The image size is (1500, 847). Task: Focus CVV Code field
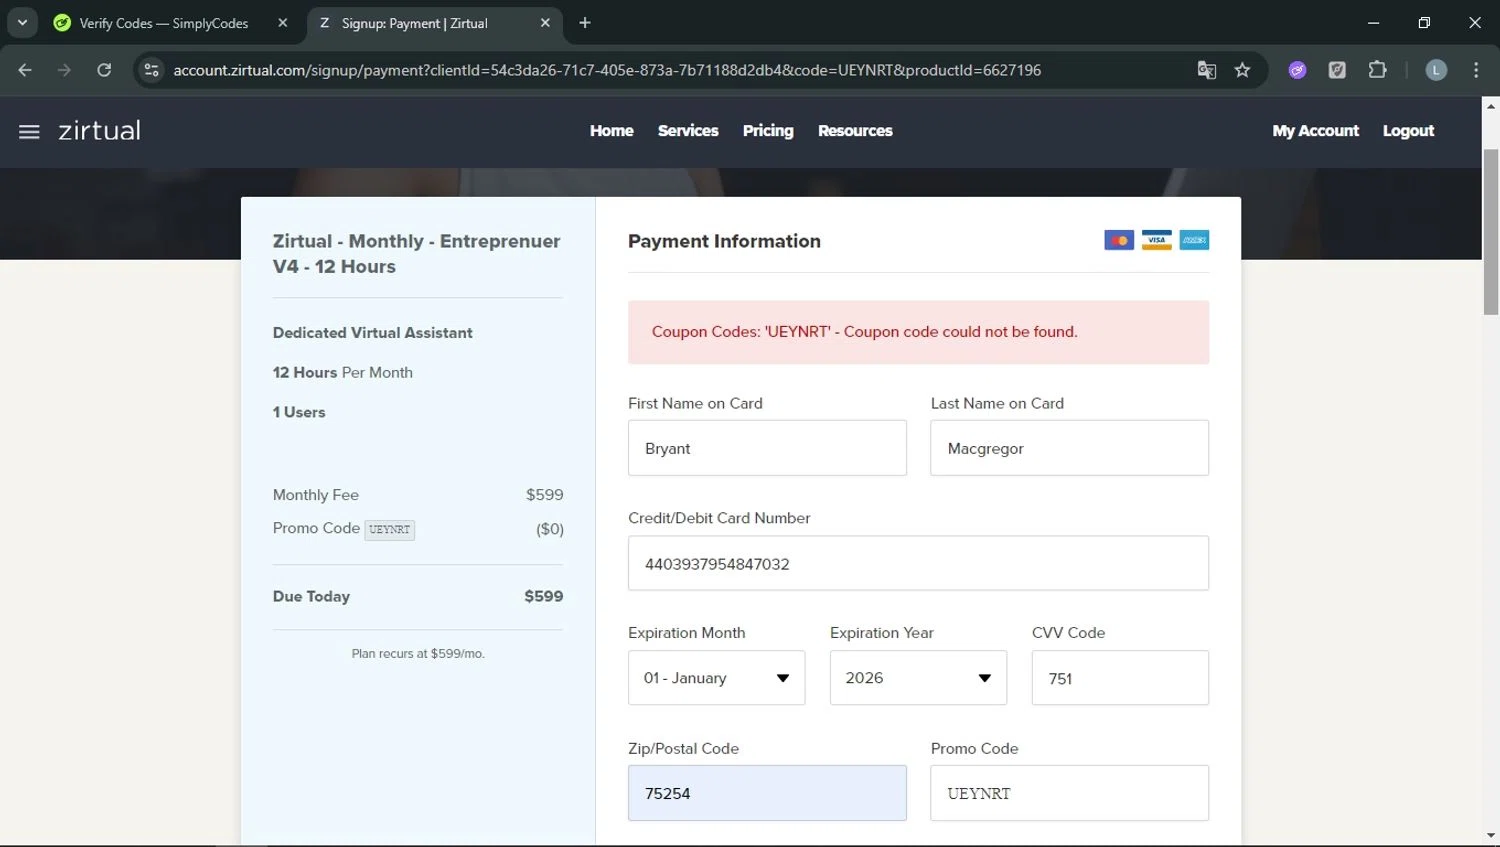(1120, 678)
